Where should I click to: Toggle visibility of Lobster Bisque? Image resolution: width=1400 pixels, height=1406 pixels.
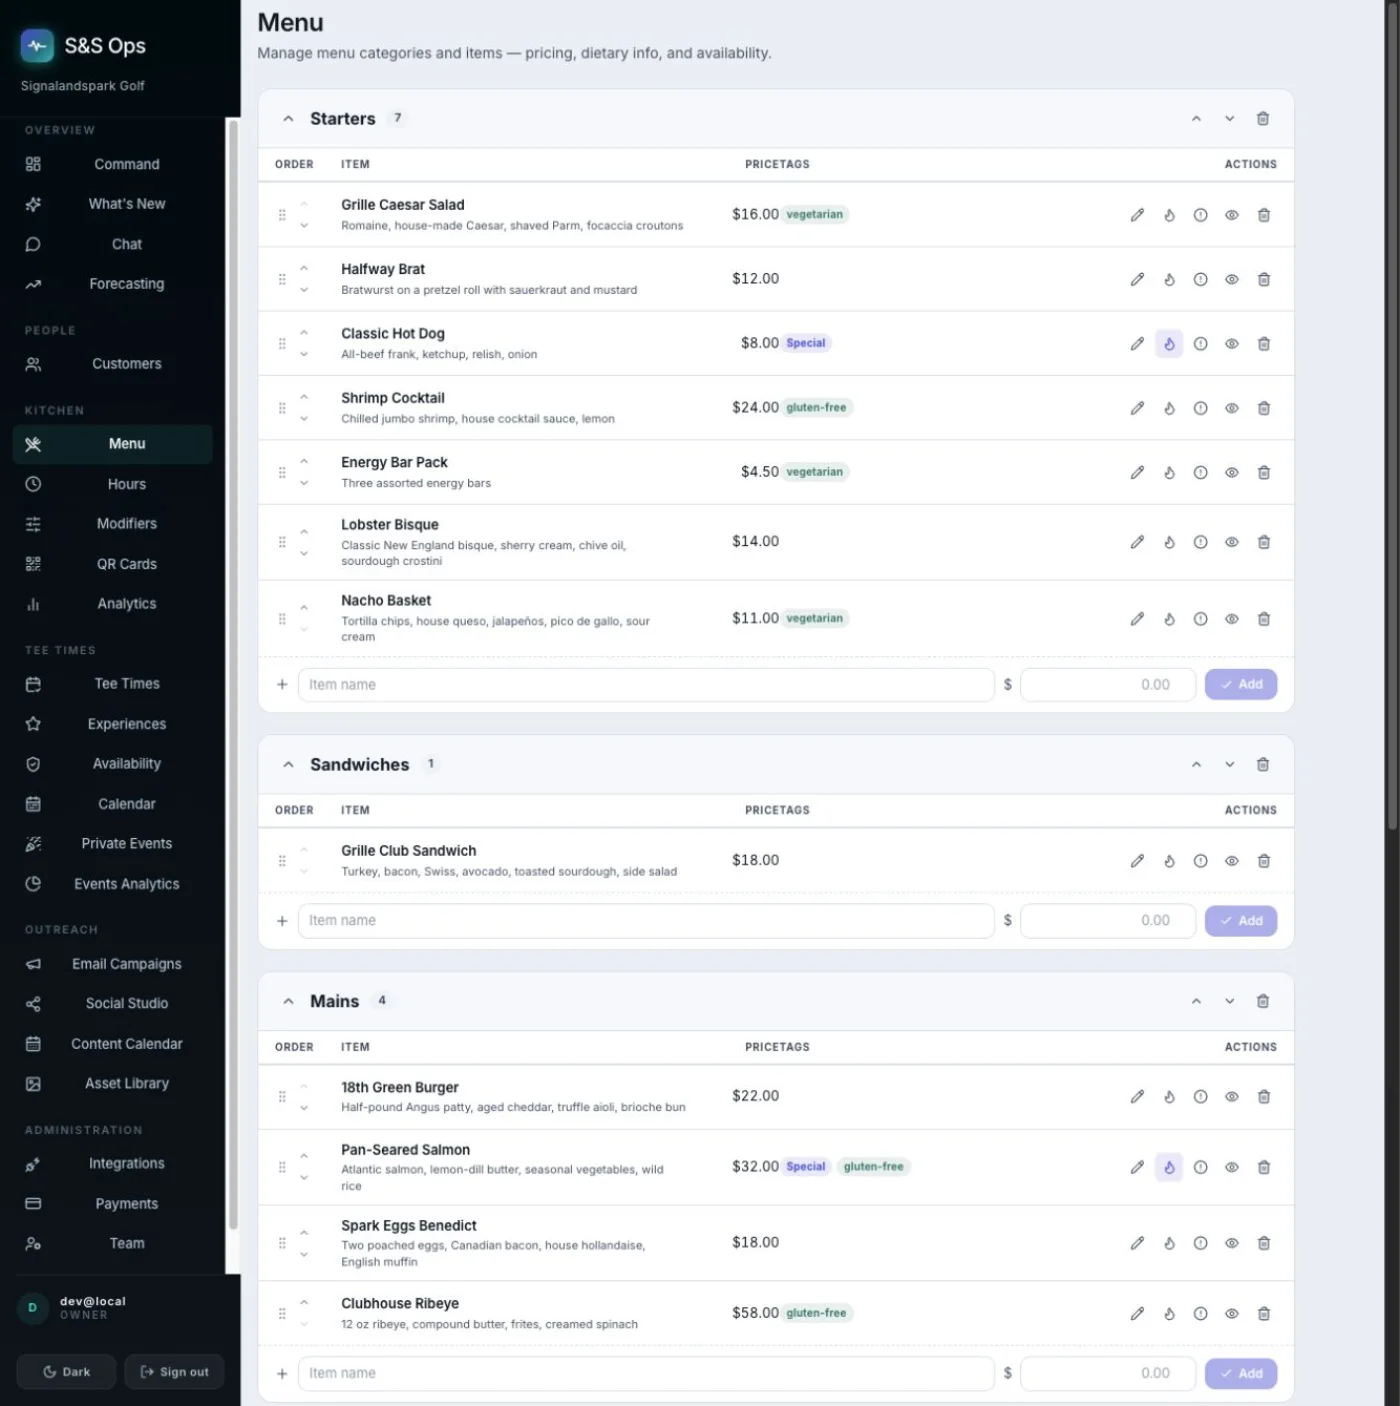(x=1232, y=542)
